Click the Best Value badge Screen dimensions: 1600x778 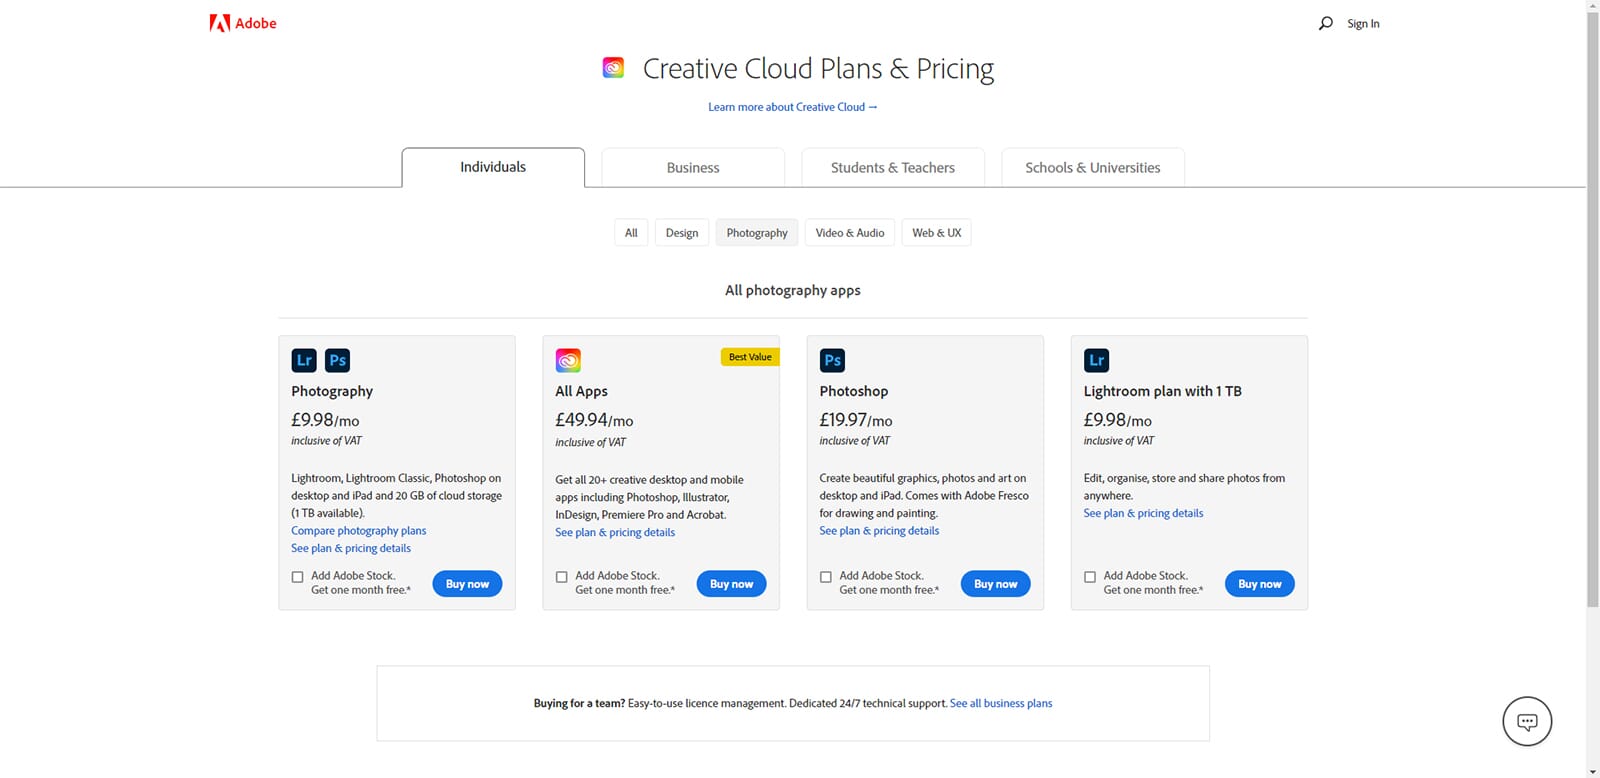click(750, 357)
